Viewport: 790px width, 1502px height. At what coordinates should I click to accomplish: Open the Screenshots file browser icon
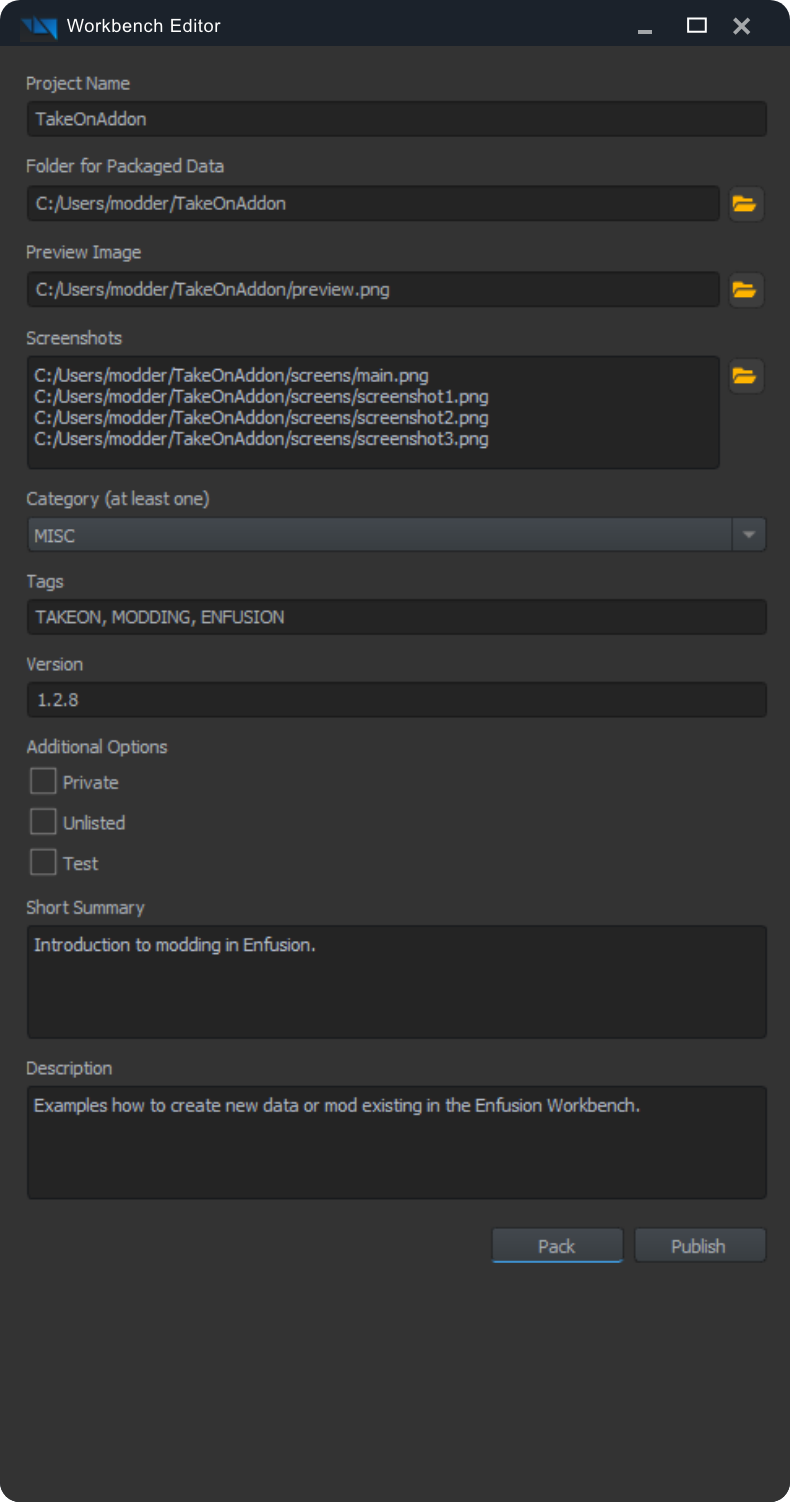point(745,376)
